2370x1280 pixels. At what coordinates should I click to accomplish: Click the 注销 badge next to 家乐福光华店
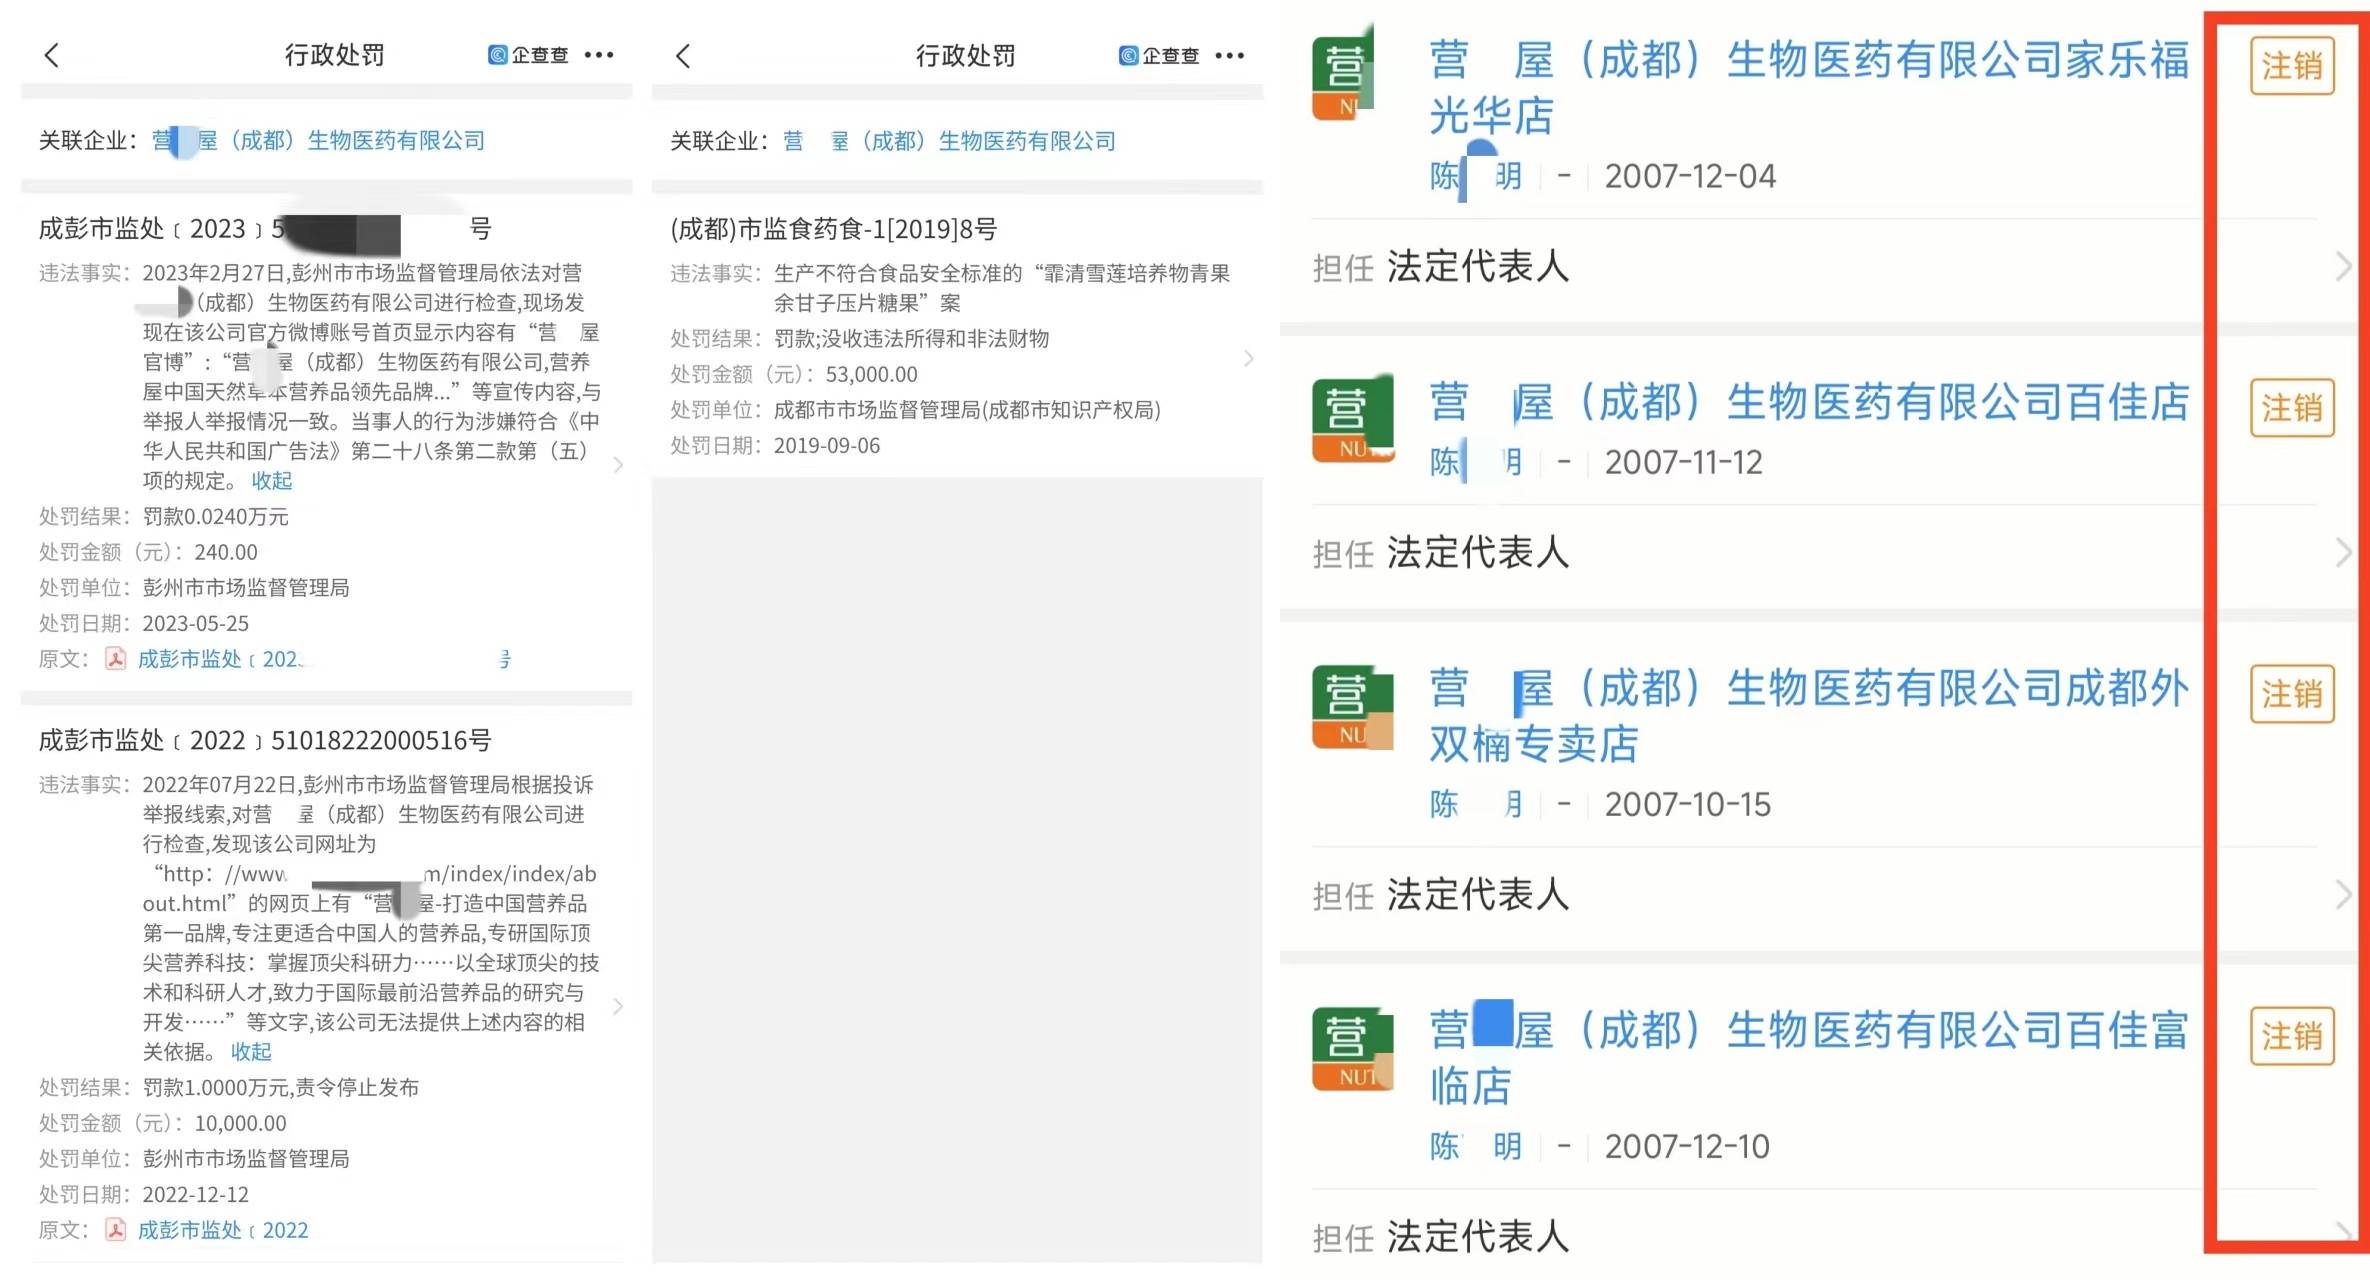tap(2292, 64)
